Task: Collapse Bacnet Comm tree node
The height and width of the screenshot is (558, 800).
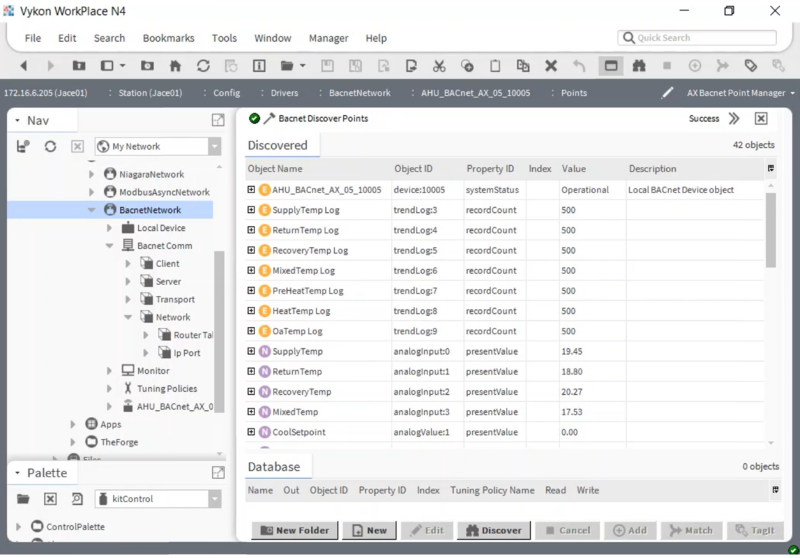Action: click(x=109, y=245)
